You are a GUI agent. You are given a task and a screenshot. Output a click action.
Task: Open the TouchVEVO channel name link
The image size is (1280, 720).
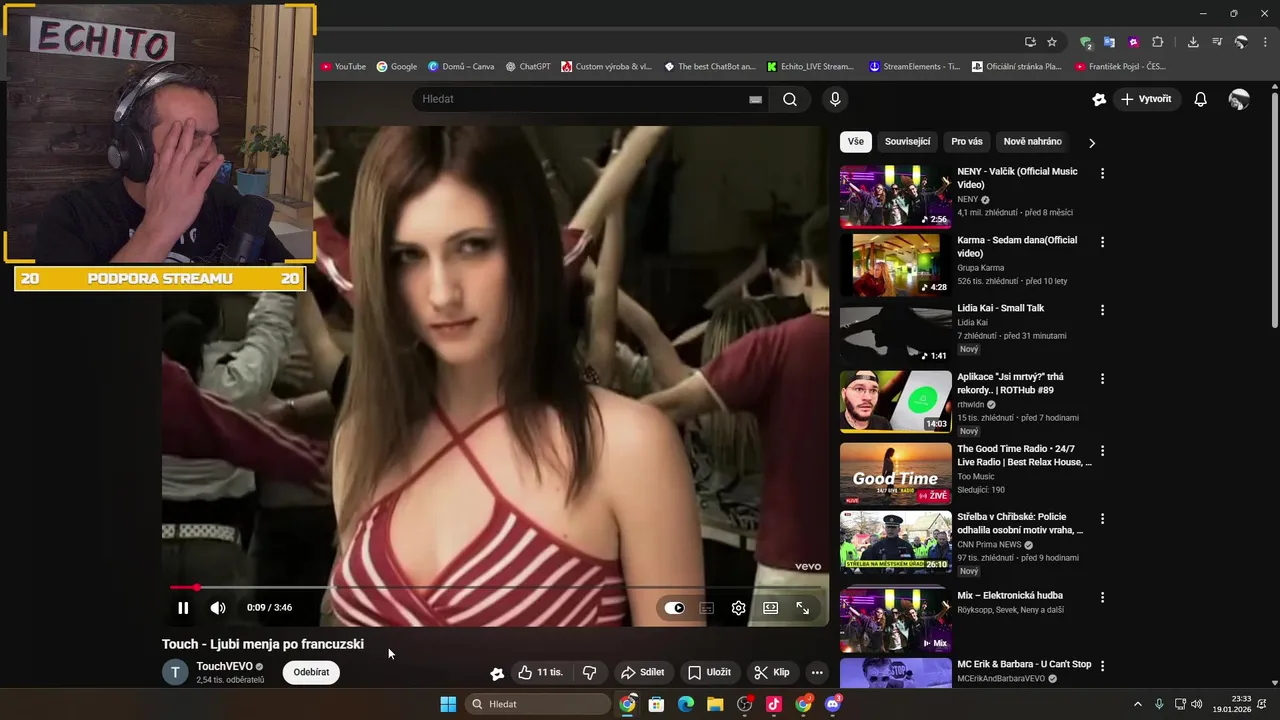(x=224, y=666)
